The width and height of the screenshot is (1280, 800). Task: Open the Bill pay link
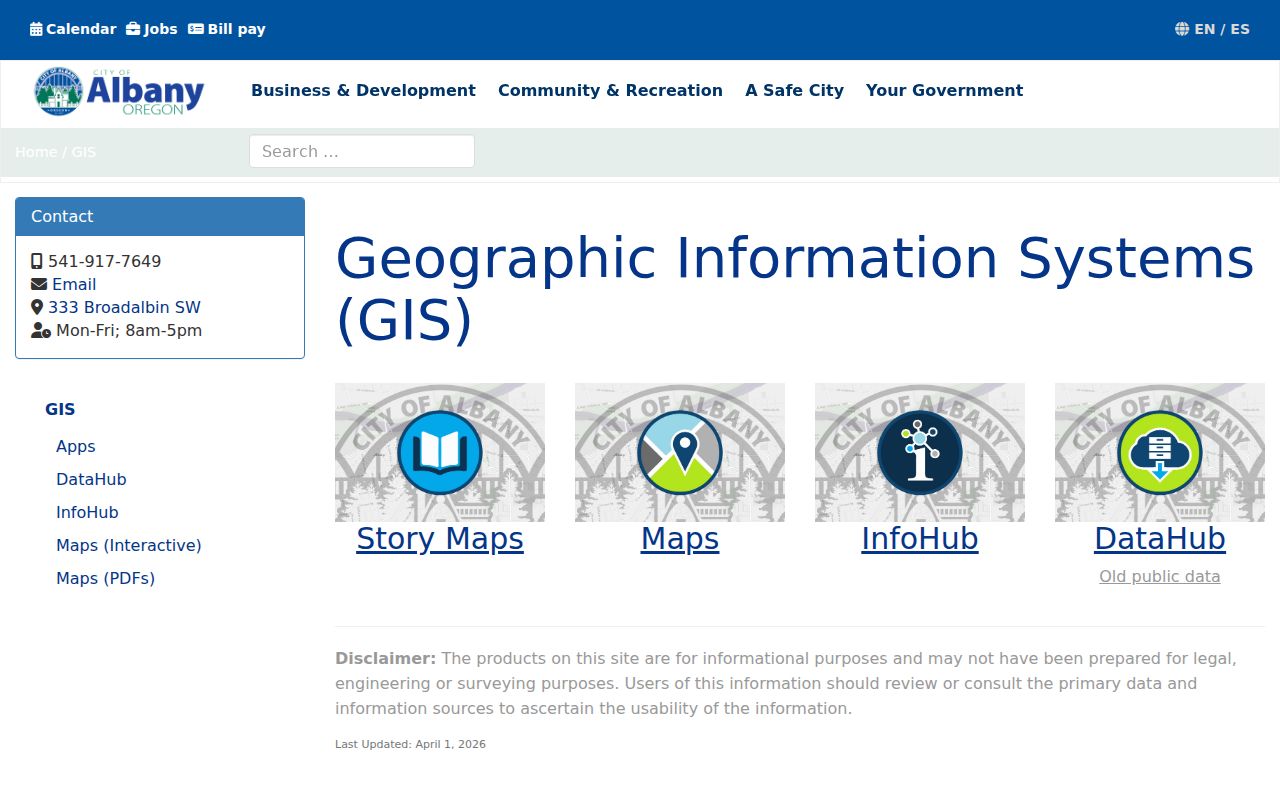click(236, 29)
